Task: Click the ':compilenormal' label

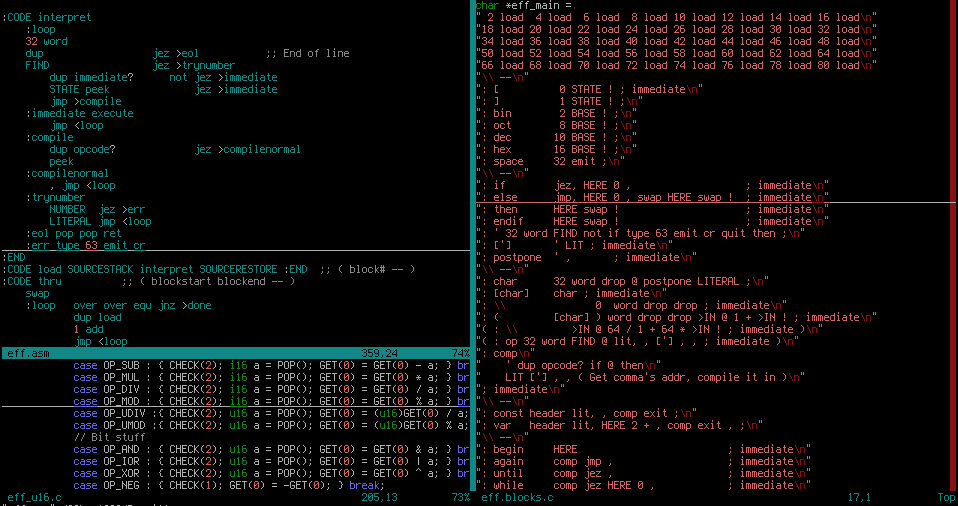Action: [x=67, y=174]
